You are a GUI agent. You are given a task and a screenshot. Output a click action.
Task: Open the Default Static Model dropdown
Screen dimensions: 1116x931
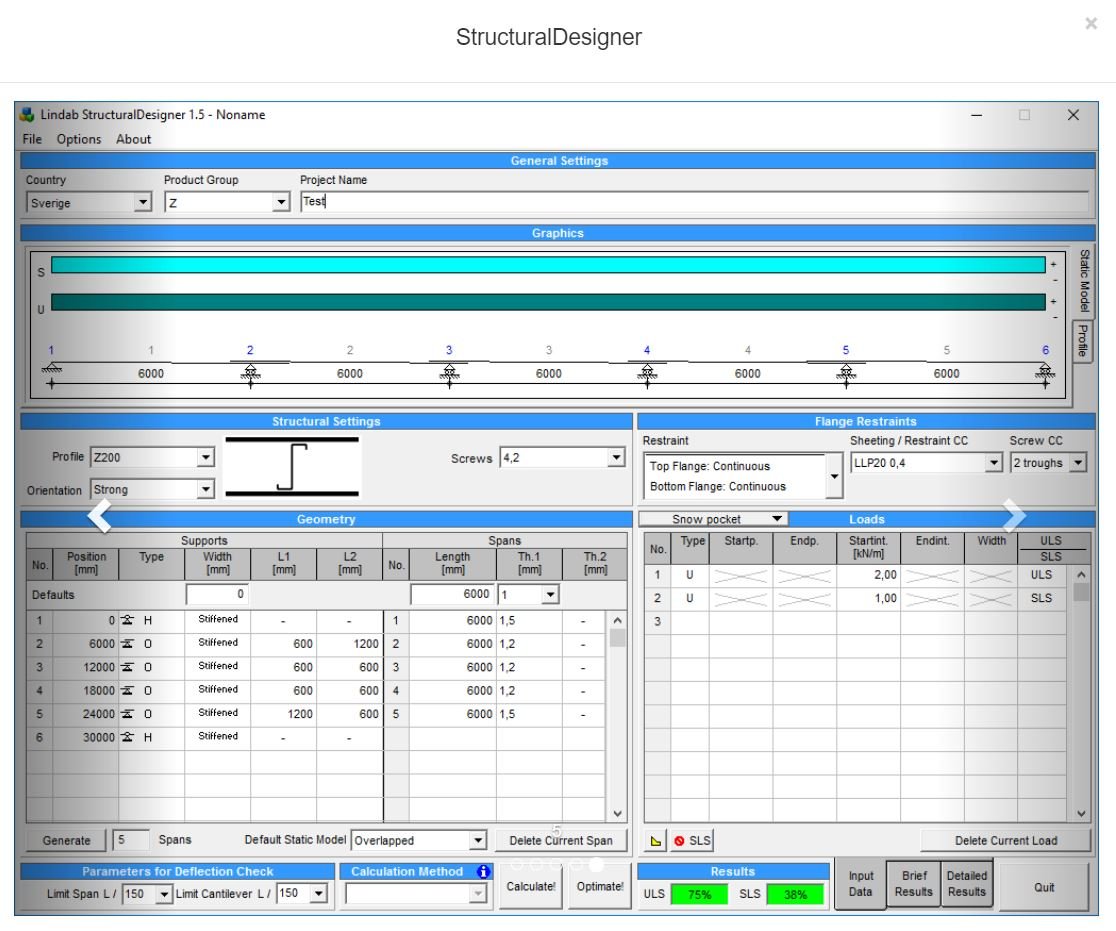[477, 841]
